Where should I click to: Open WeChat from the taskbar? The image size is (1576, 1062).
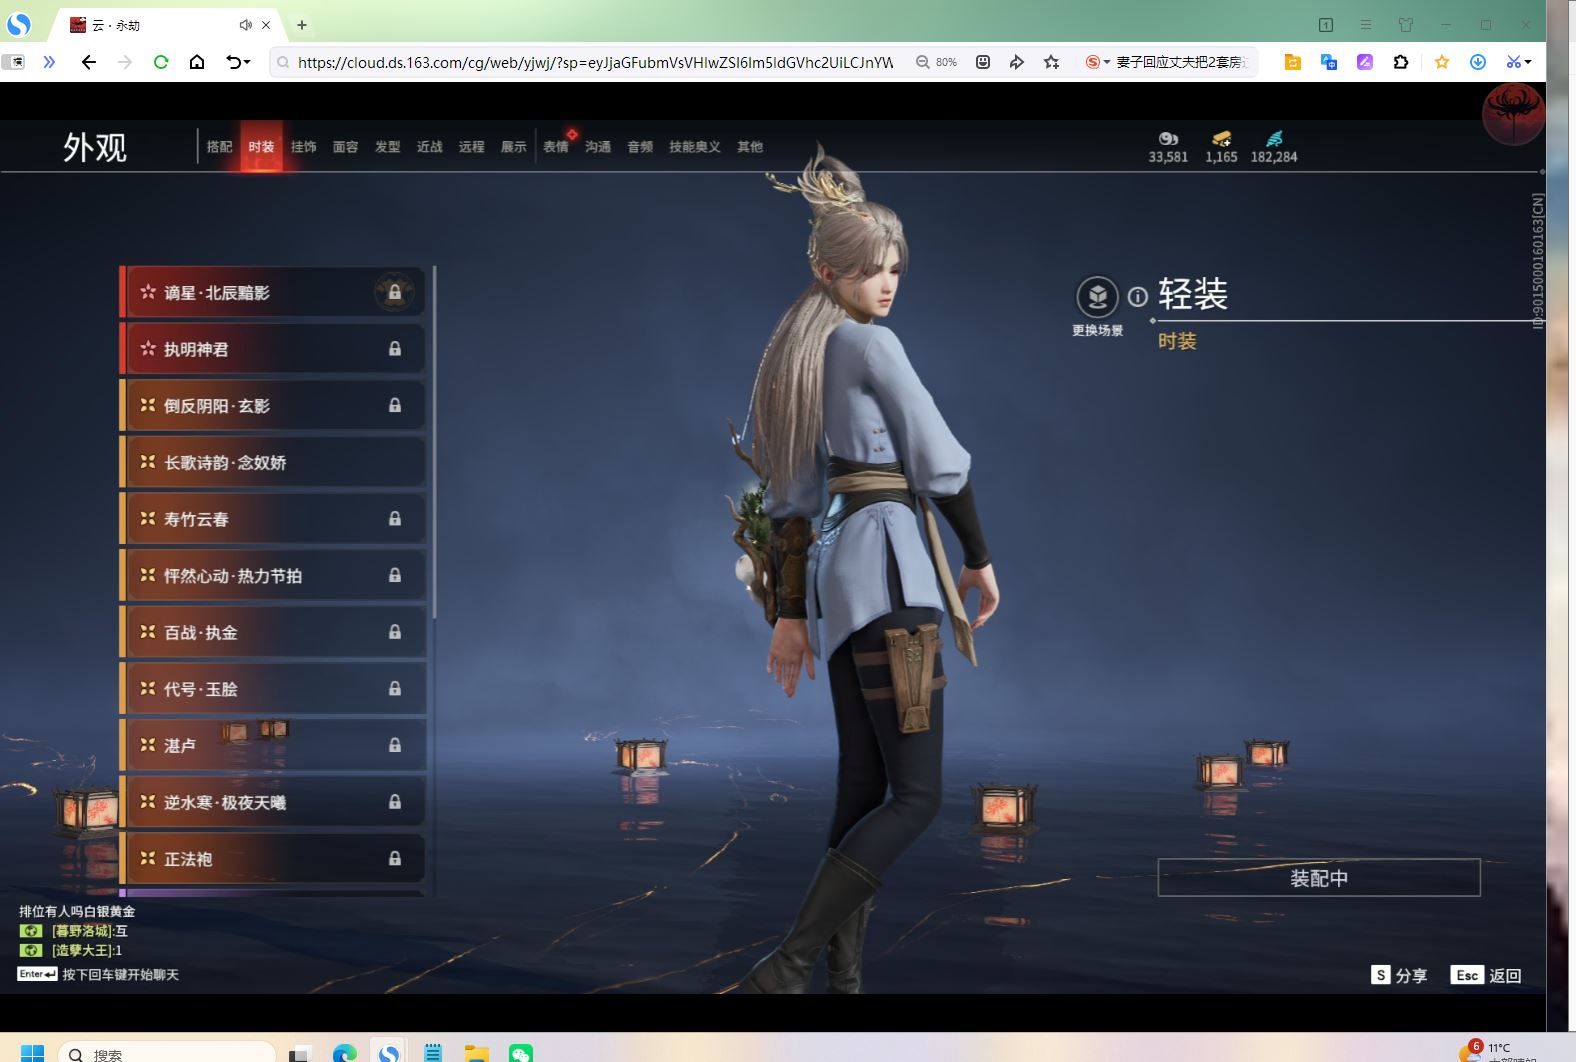521,1053
